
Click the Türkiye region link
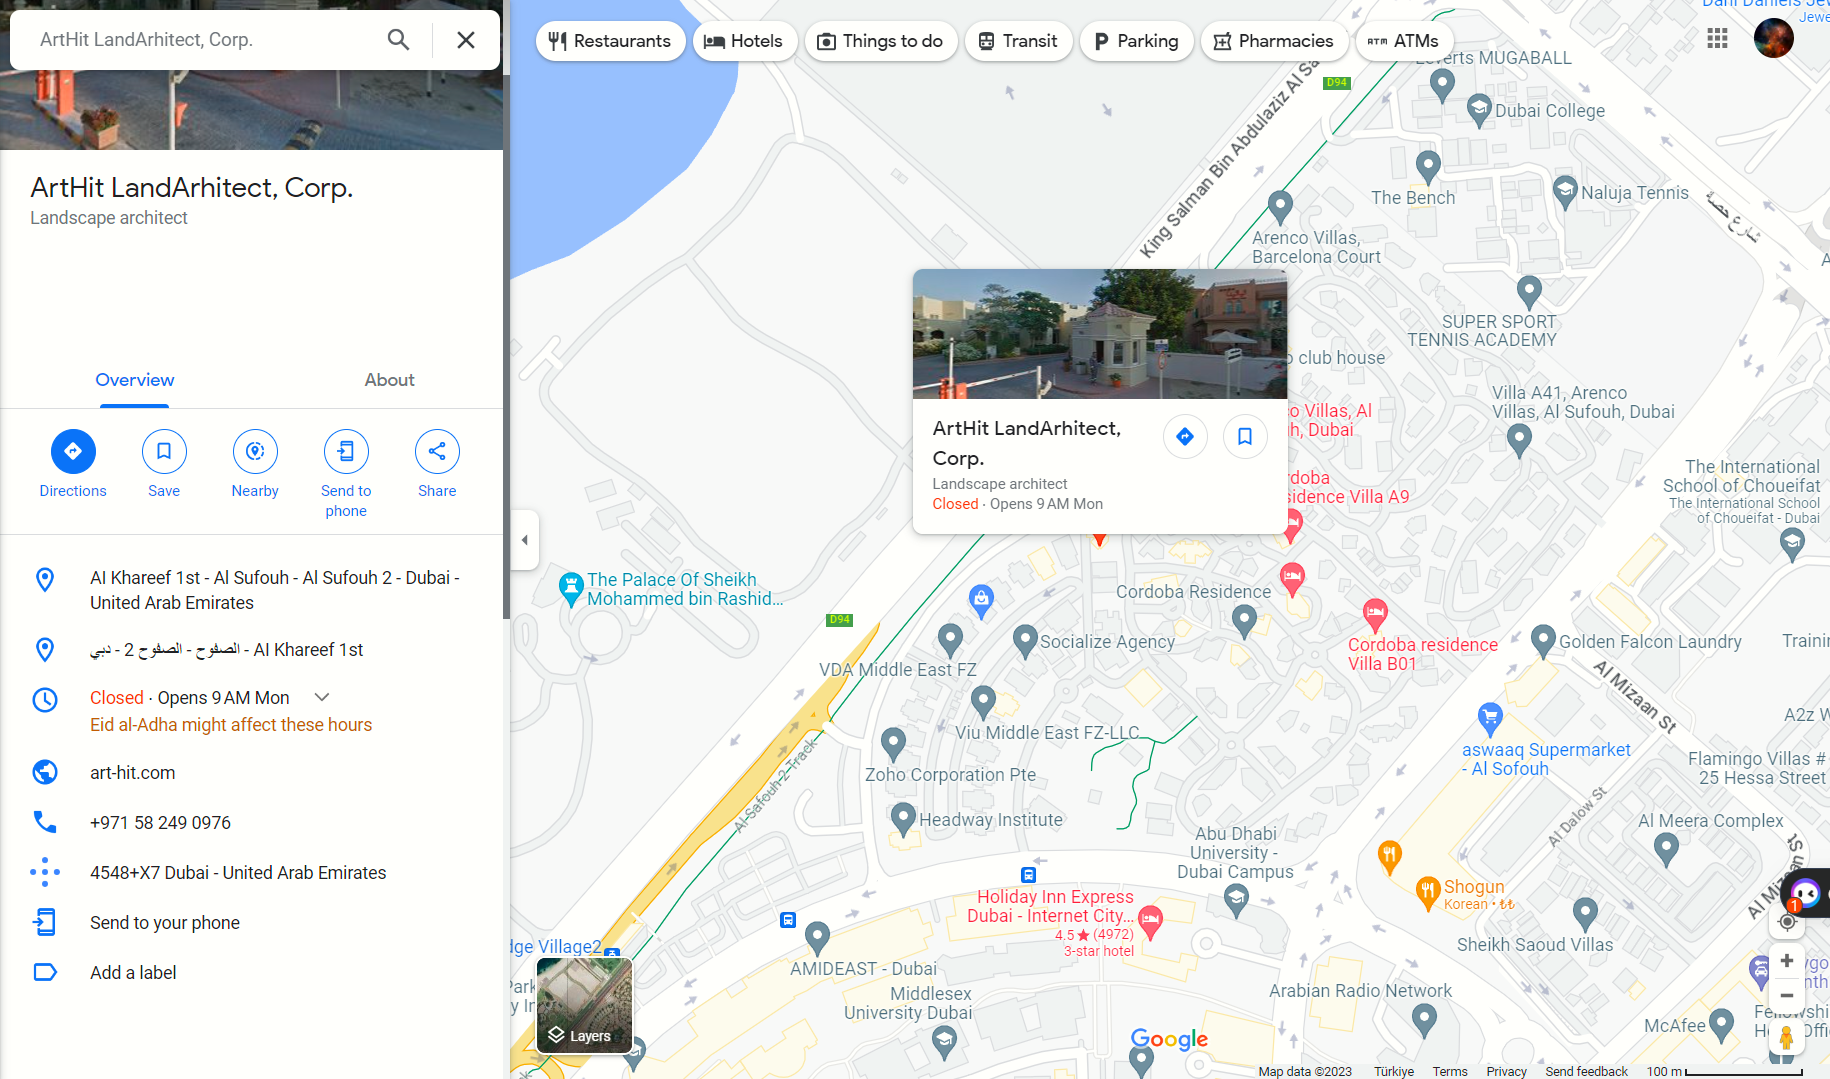click(1394, 1071)
